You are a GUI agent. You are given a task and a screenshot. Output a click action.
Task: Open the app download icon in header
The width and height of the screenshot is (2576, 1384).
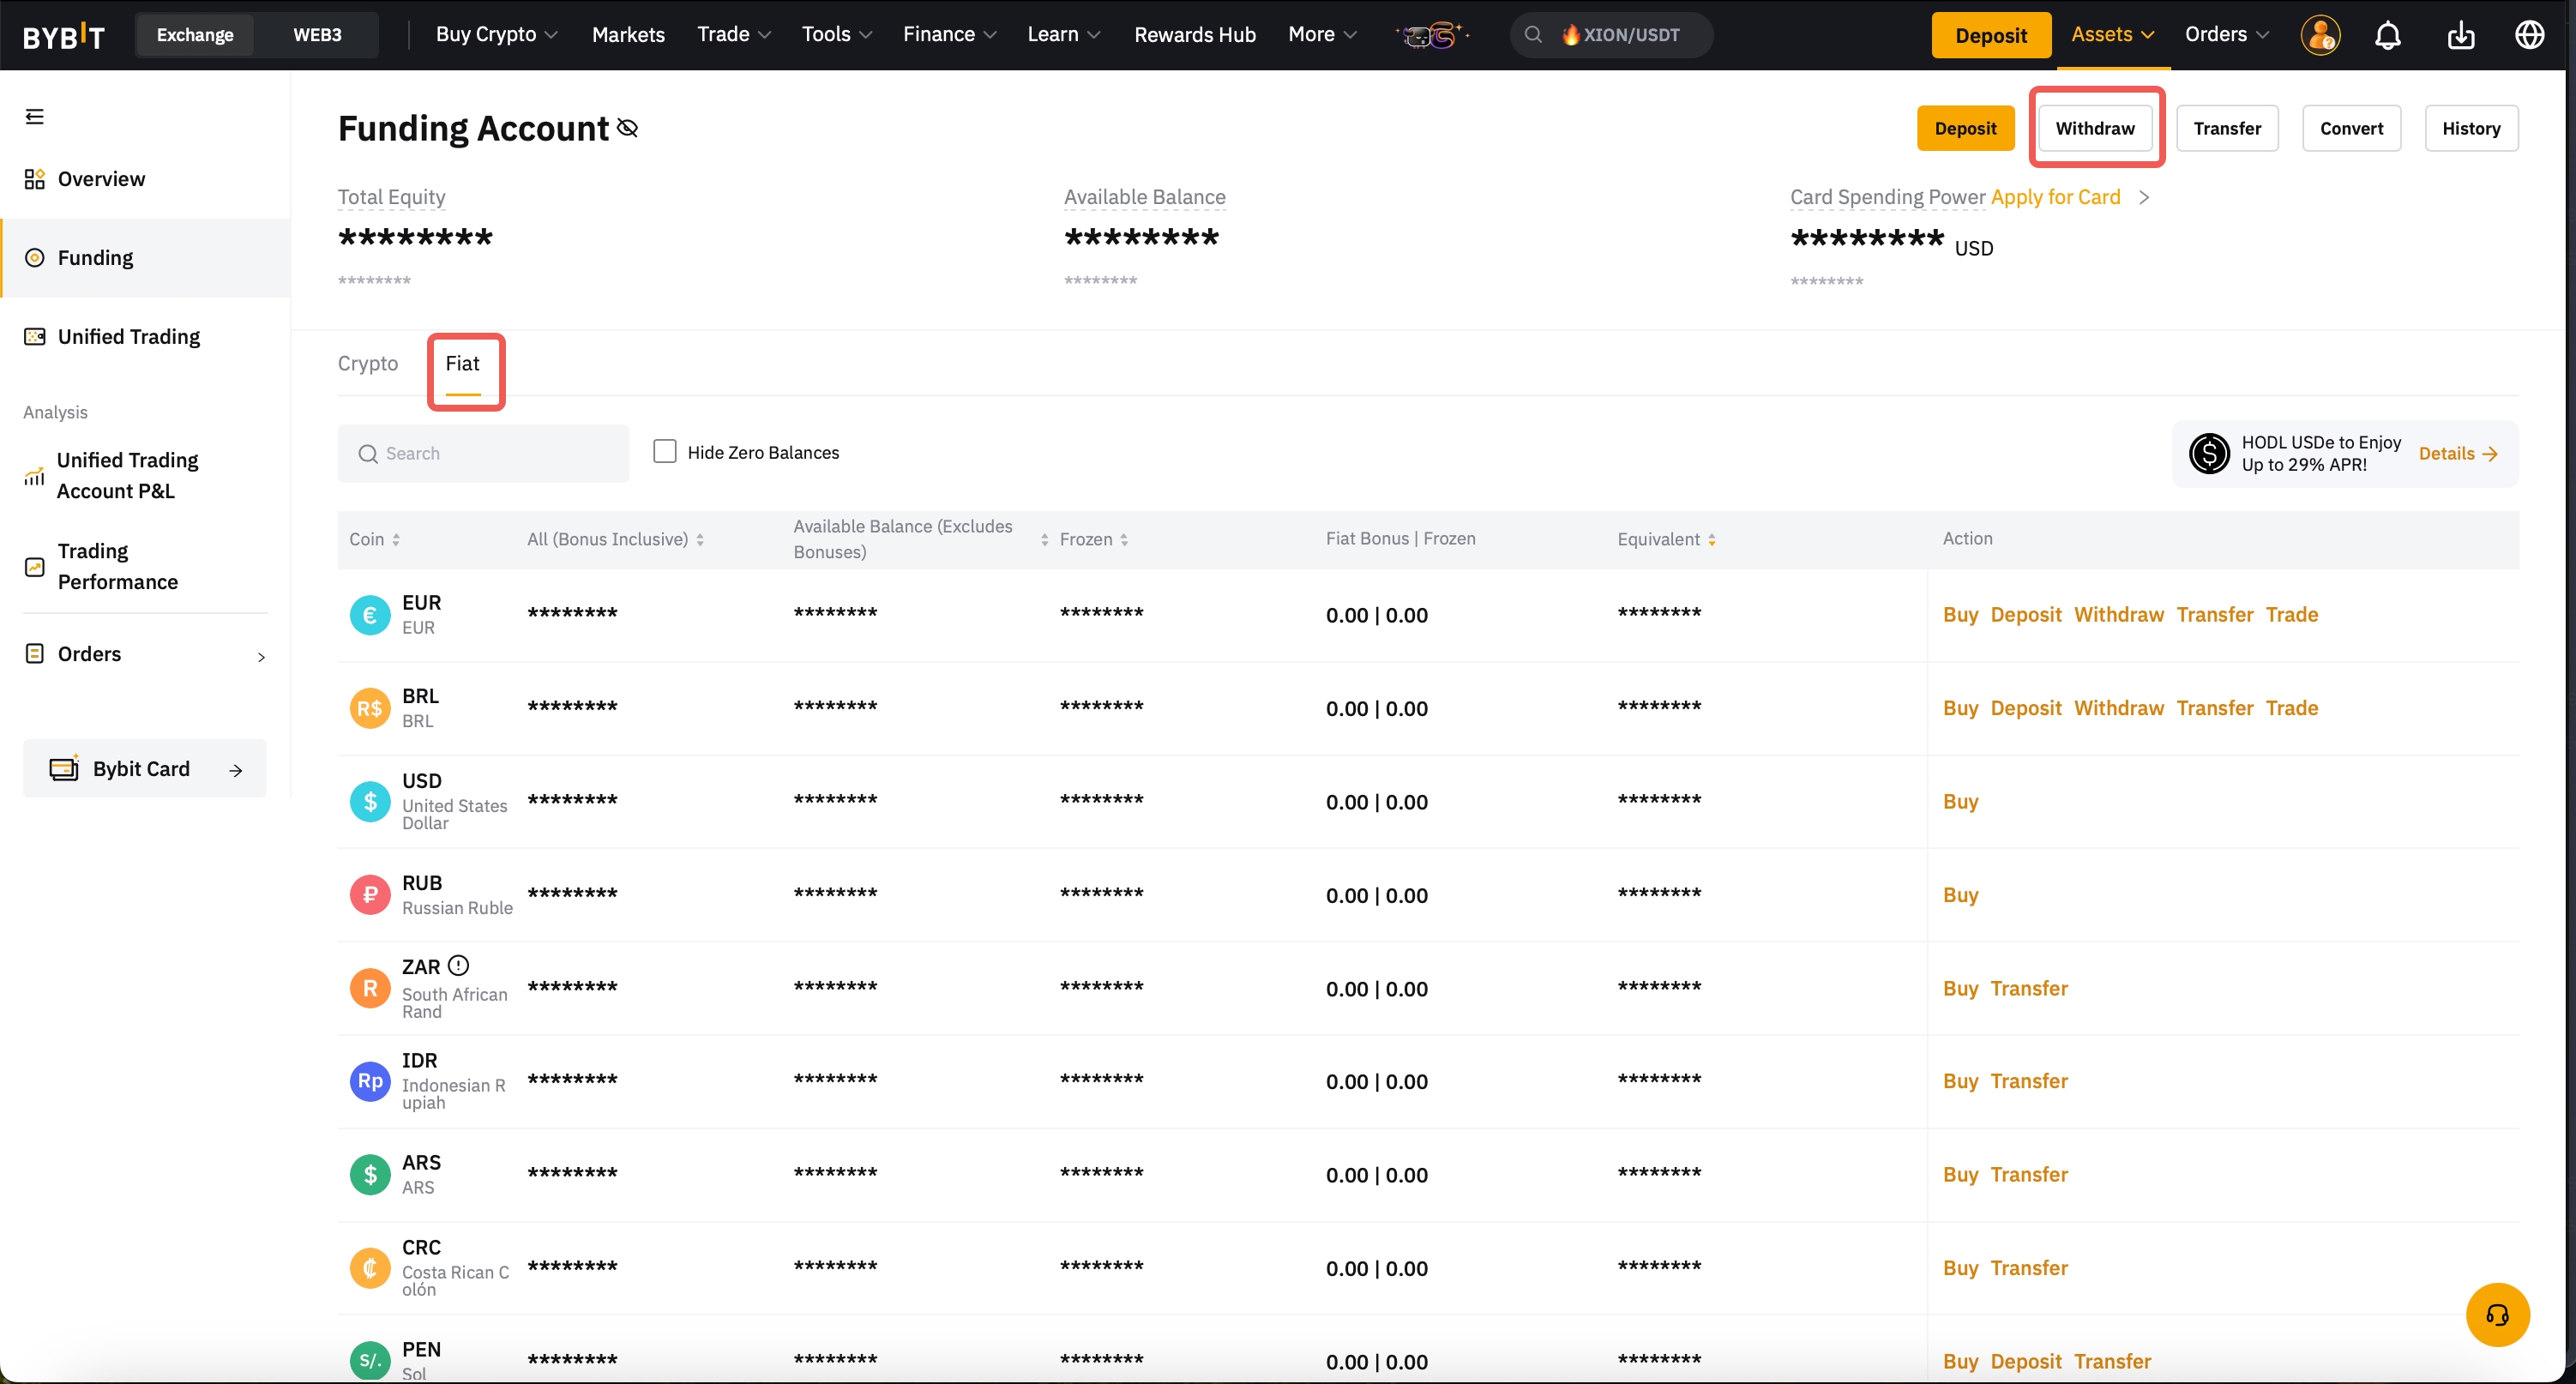click(2460, 36)
